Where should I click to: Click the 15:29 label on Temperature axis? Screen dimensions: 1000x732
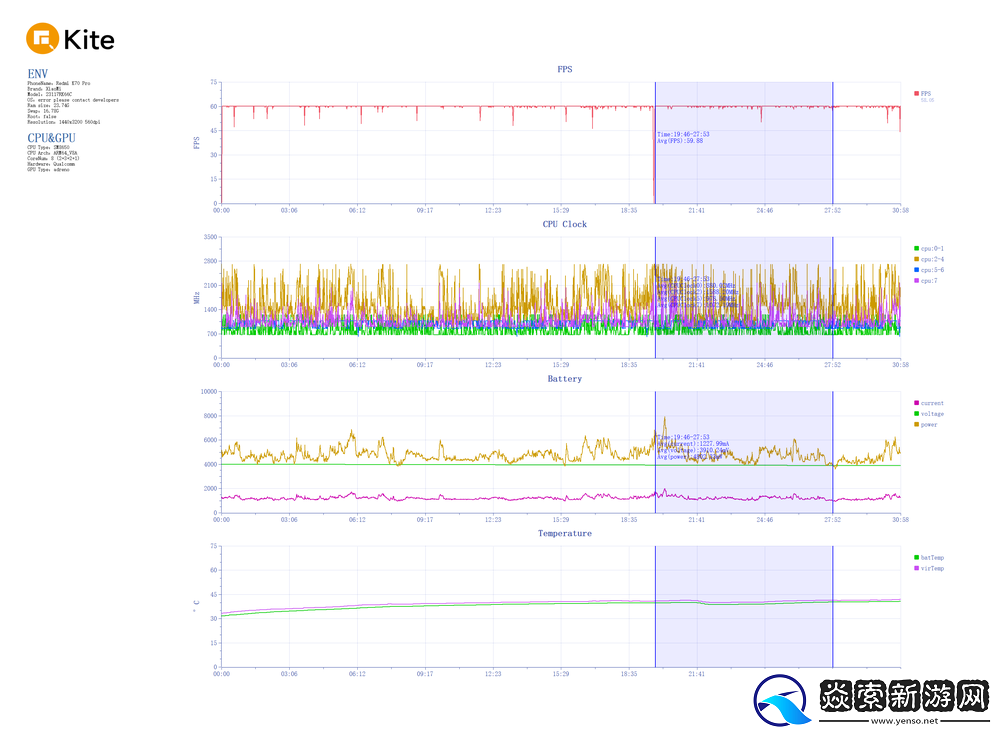[560, 674]
